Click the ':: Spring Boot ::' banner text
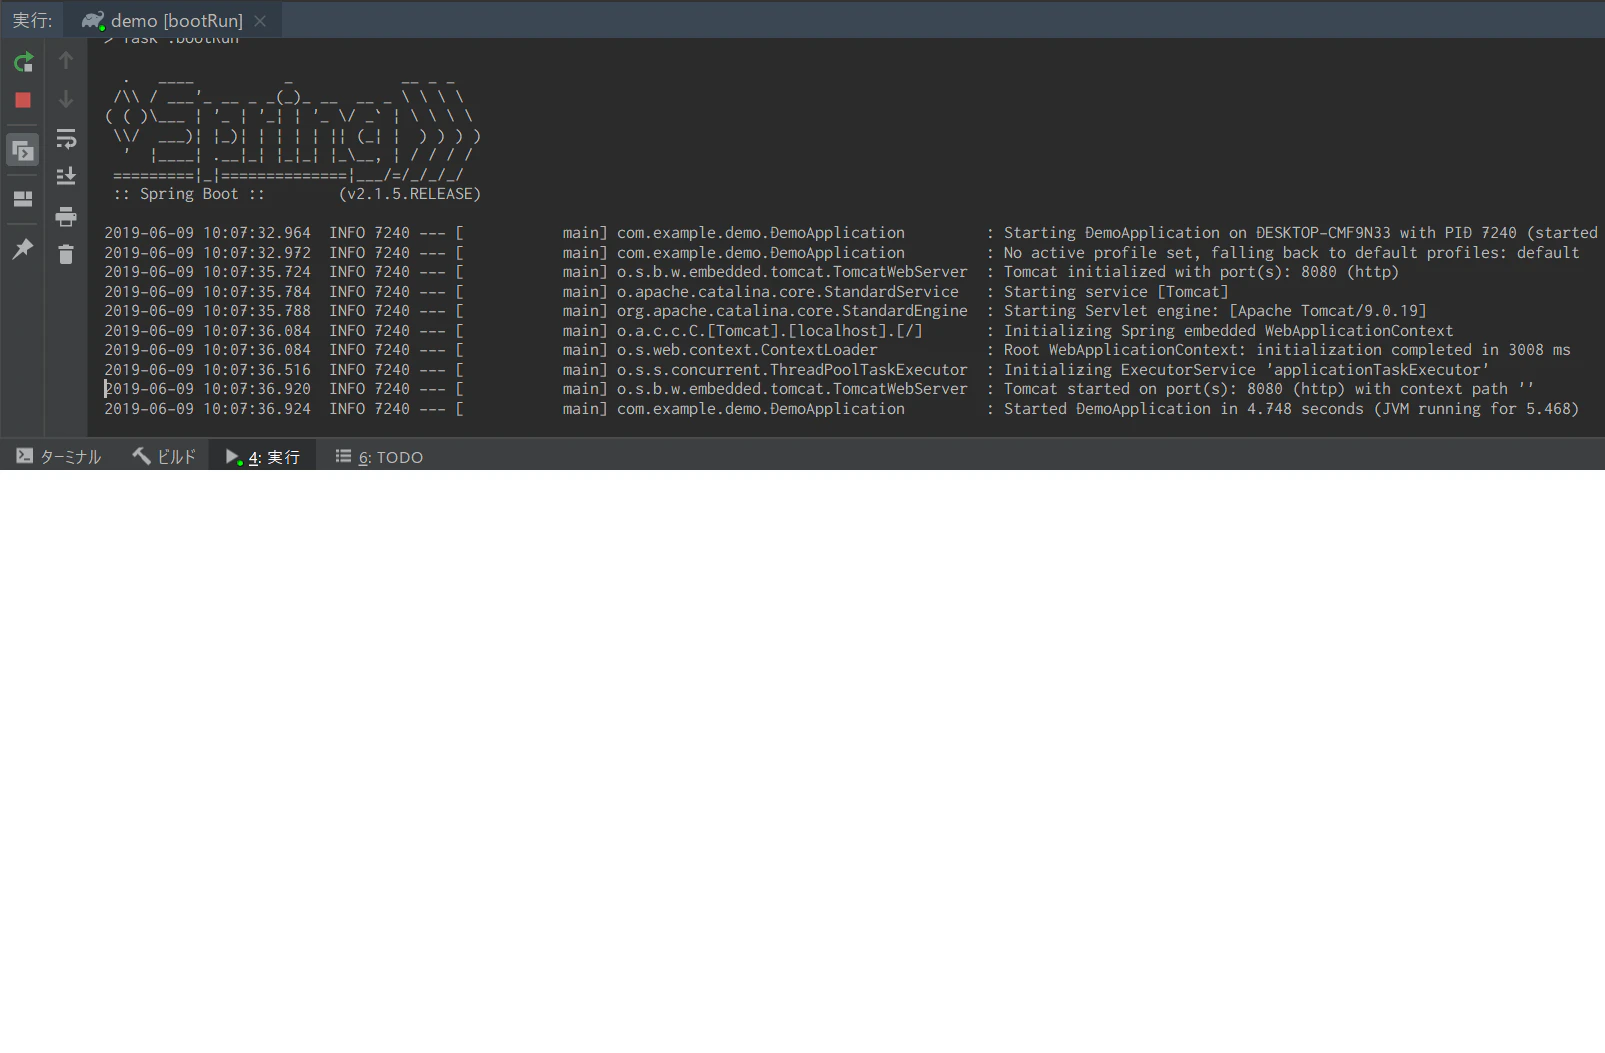Screen dimensions: 1605x1053 pos(189,194)
